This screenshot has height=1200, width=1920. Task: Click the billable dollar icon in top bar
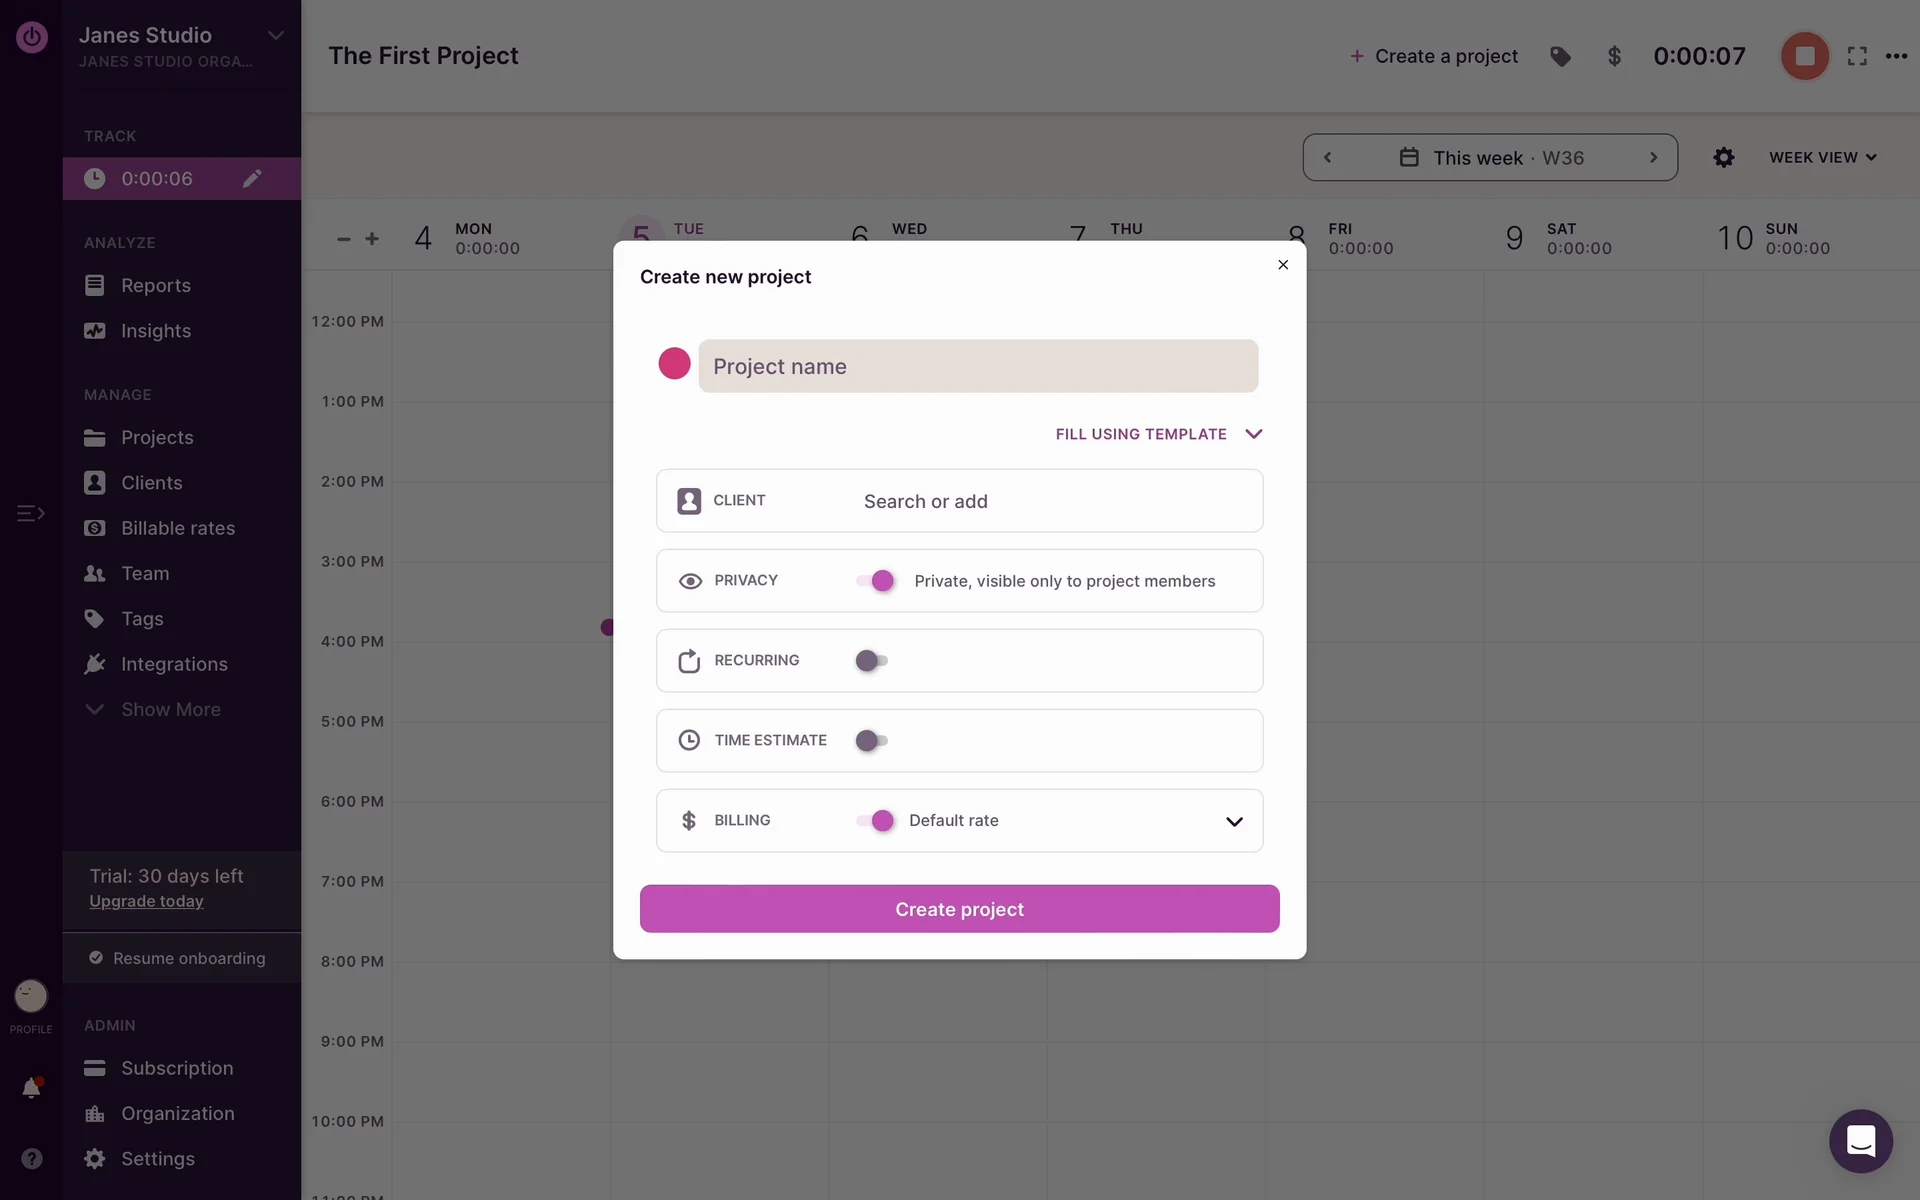point(1613,57)
